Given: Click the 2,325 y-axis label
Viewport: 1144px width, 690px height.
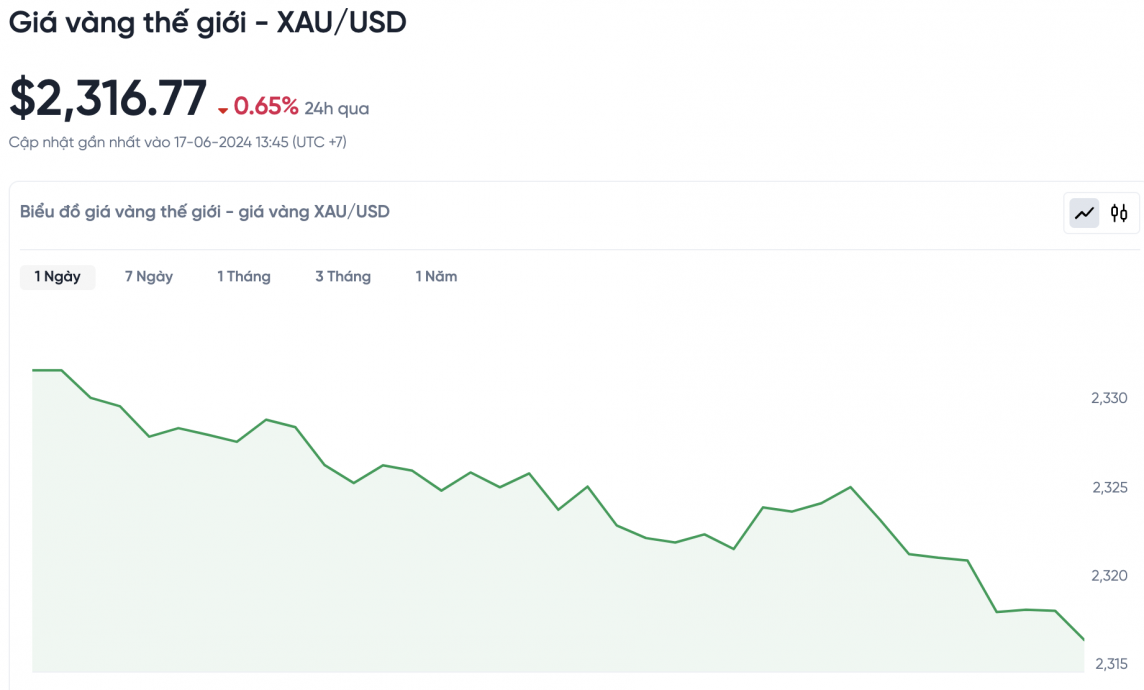Looking at the screenshot, I should pyautogui.click(x=1109, y=487).
